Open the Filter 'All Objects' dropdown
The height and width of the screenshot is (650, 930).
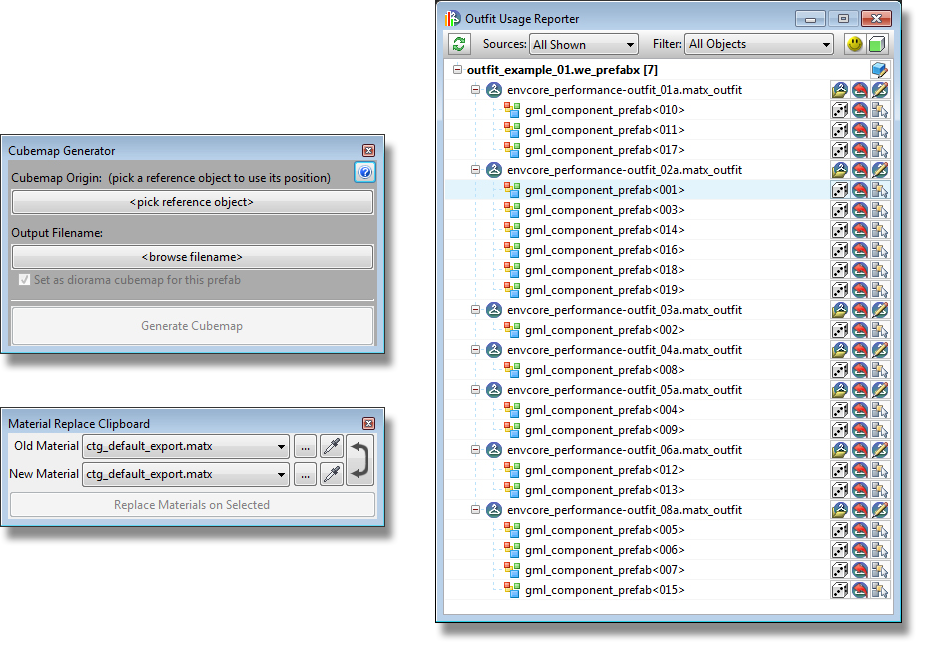(759, 44)
